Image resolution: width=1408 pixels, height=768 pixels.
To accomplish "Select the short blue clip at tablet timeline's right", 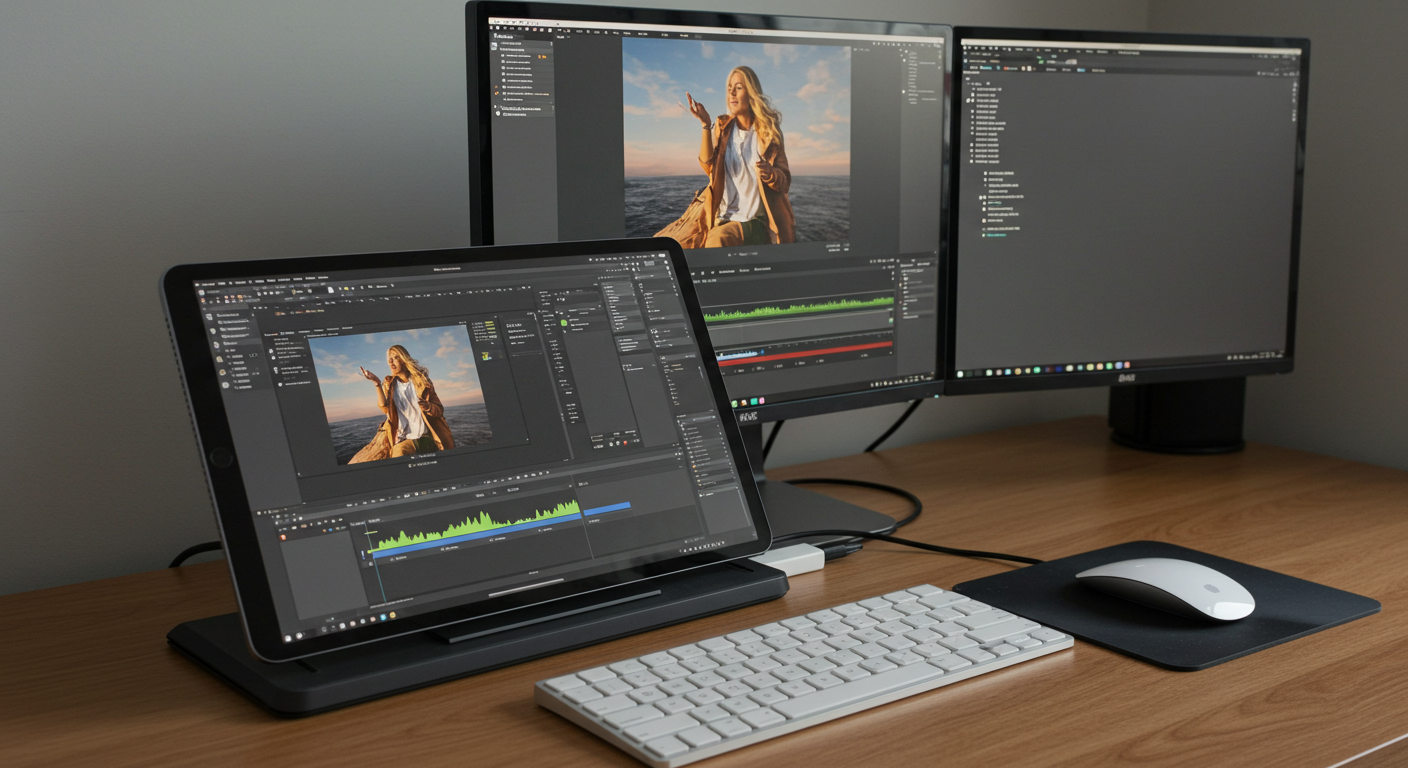I will pos(607,509).
